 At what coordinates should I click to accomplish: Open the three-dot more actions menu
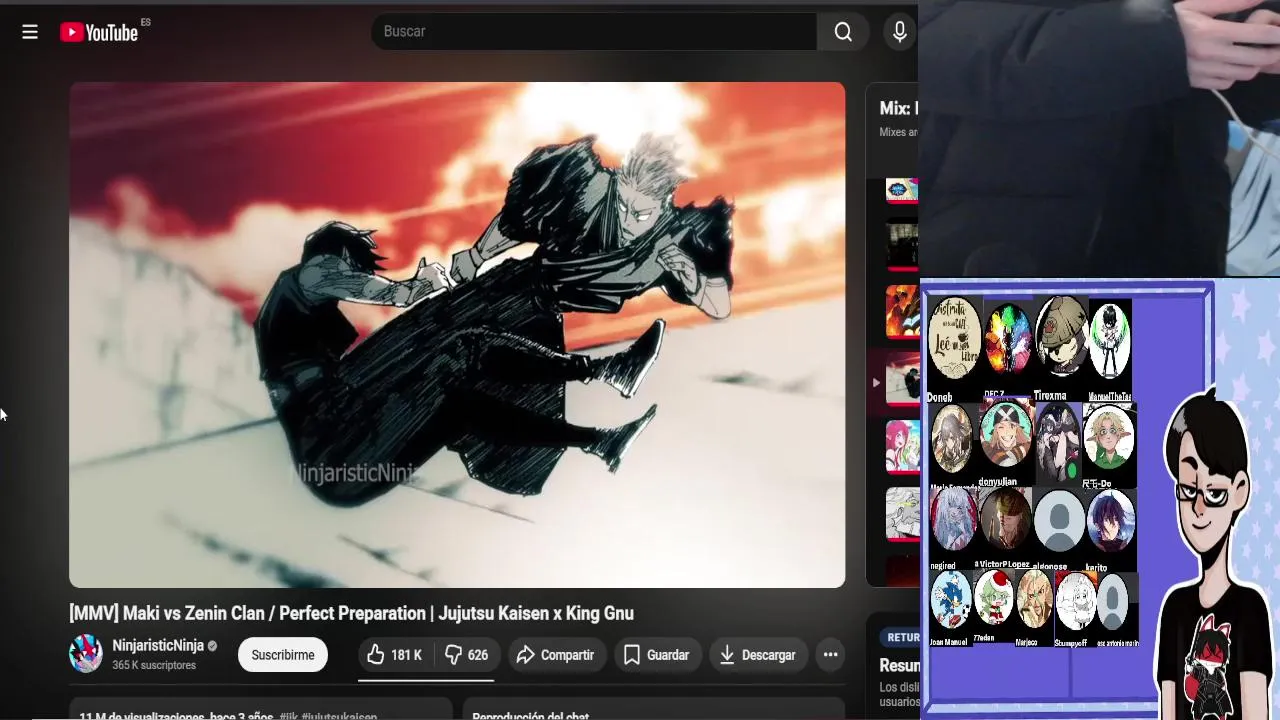[830, 655]
